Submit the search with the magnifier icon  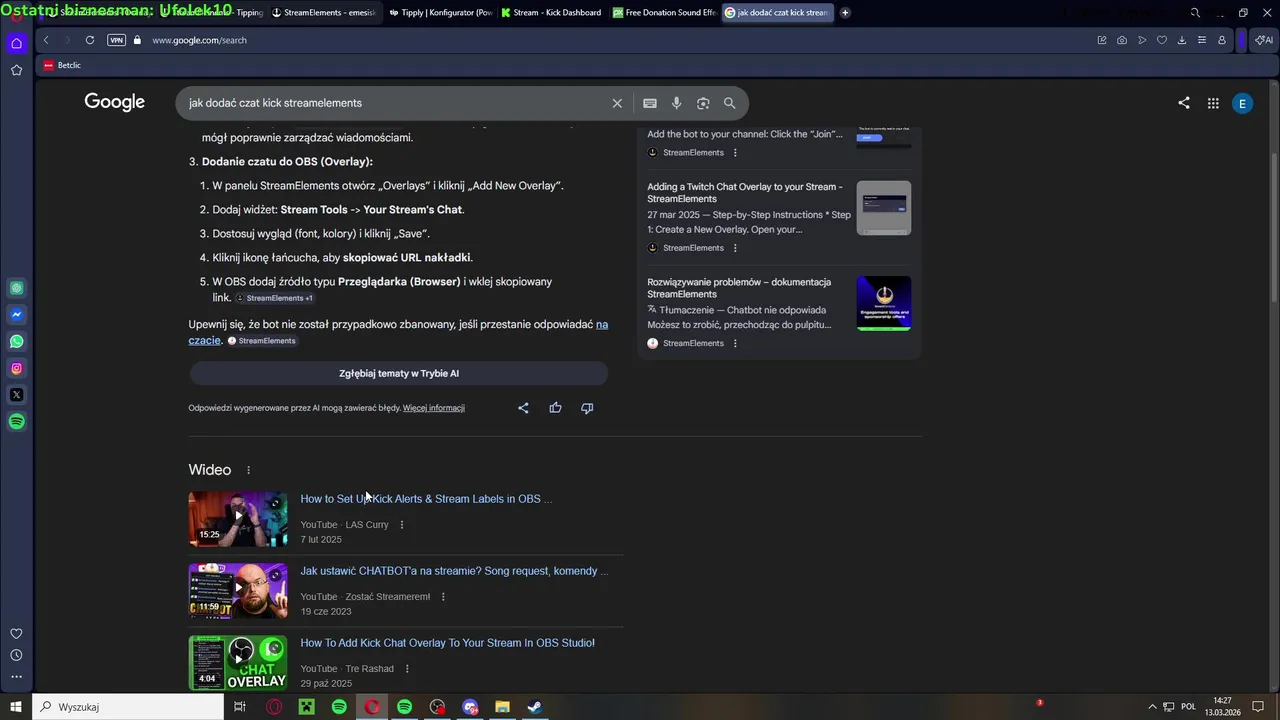[x=730, y=103]
